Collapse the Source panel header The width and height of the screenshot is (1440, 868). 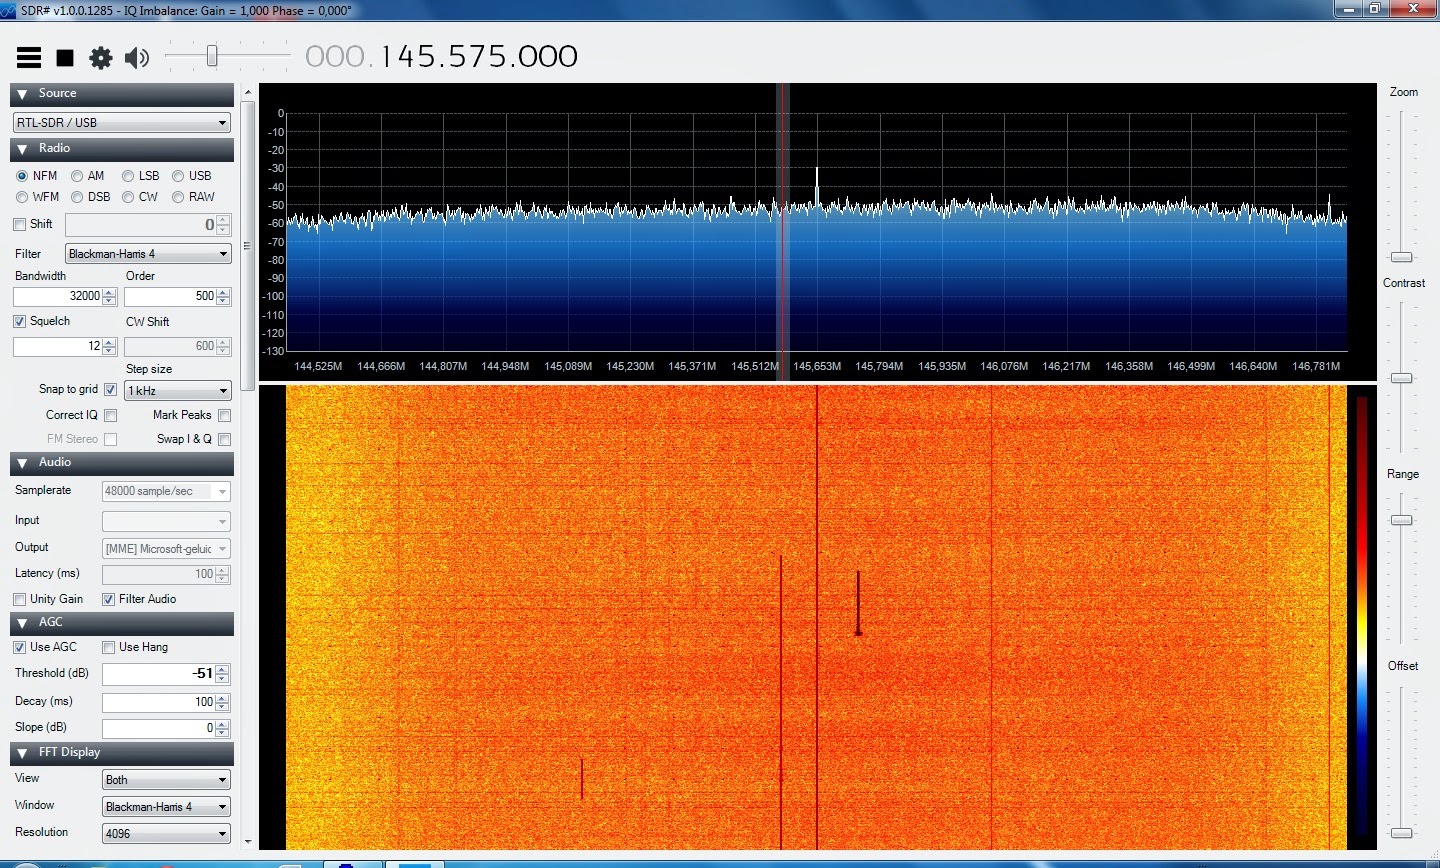point(122,94)
